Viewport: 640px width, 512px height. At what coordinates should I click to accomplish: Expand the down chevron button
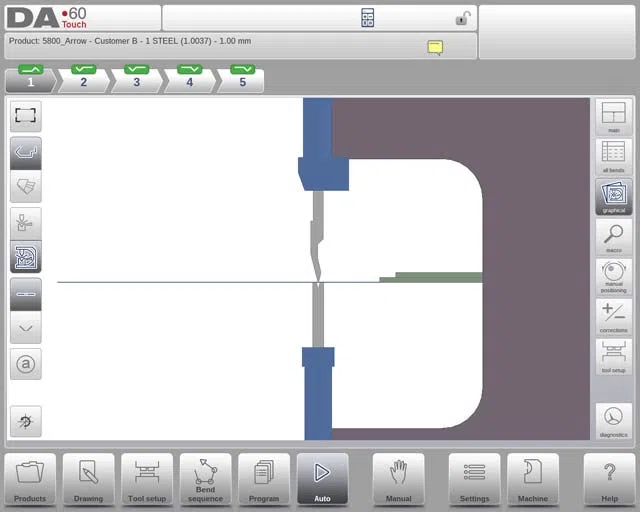pos(26,328)
